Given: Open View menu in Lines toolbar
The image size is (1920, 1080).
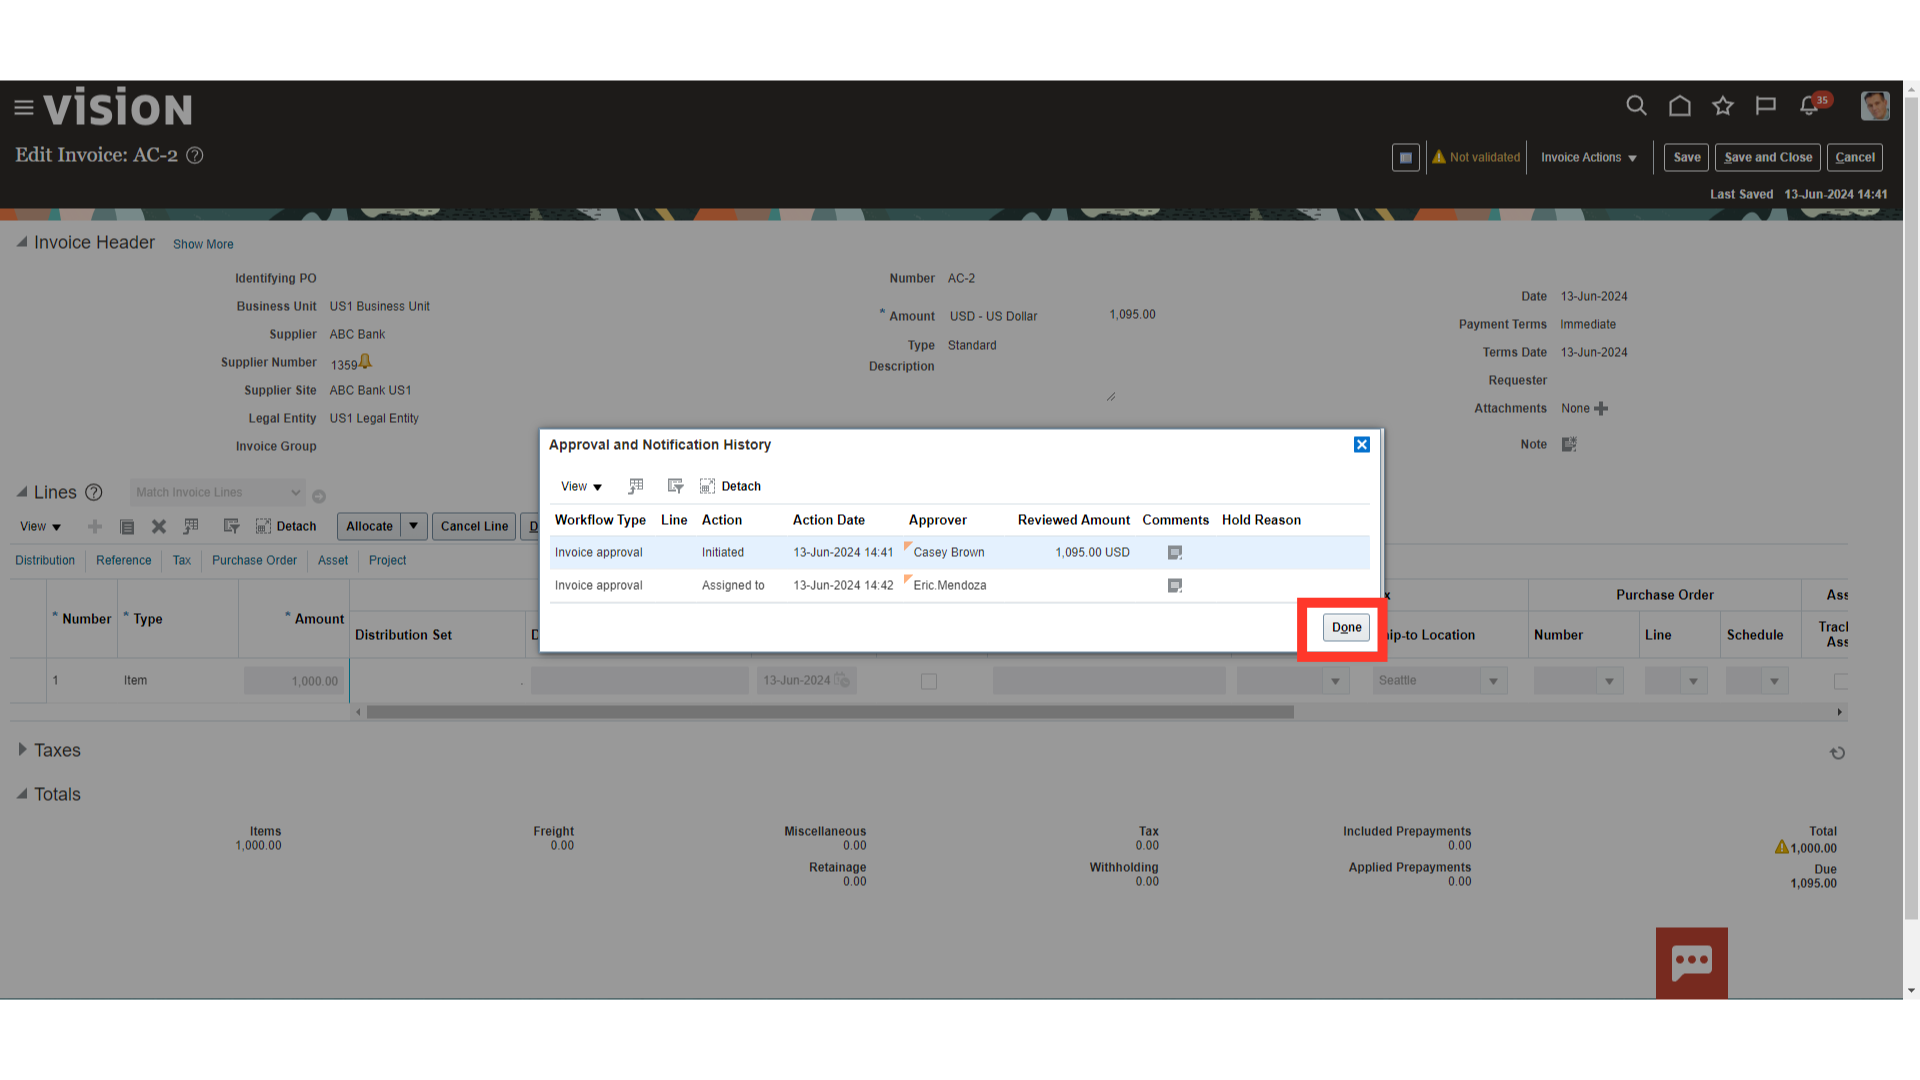Looking at the screenshot, I should coord(41,526).
